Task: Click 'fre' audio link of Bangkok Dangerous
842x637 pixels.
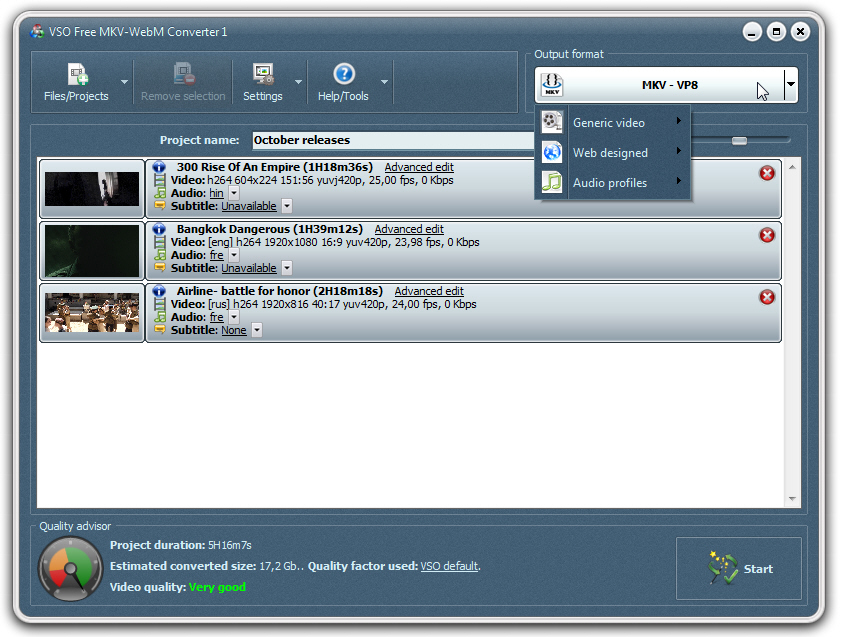Action: coord(216,255)
